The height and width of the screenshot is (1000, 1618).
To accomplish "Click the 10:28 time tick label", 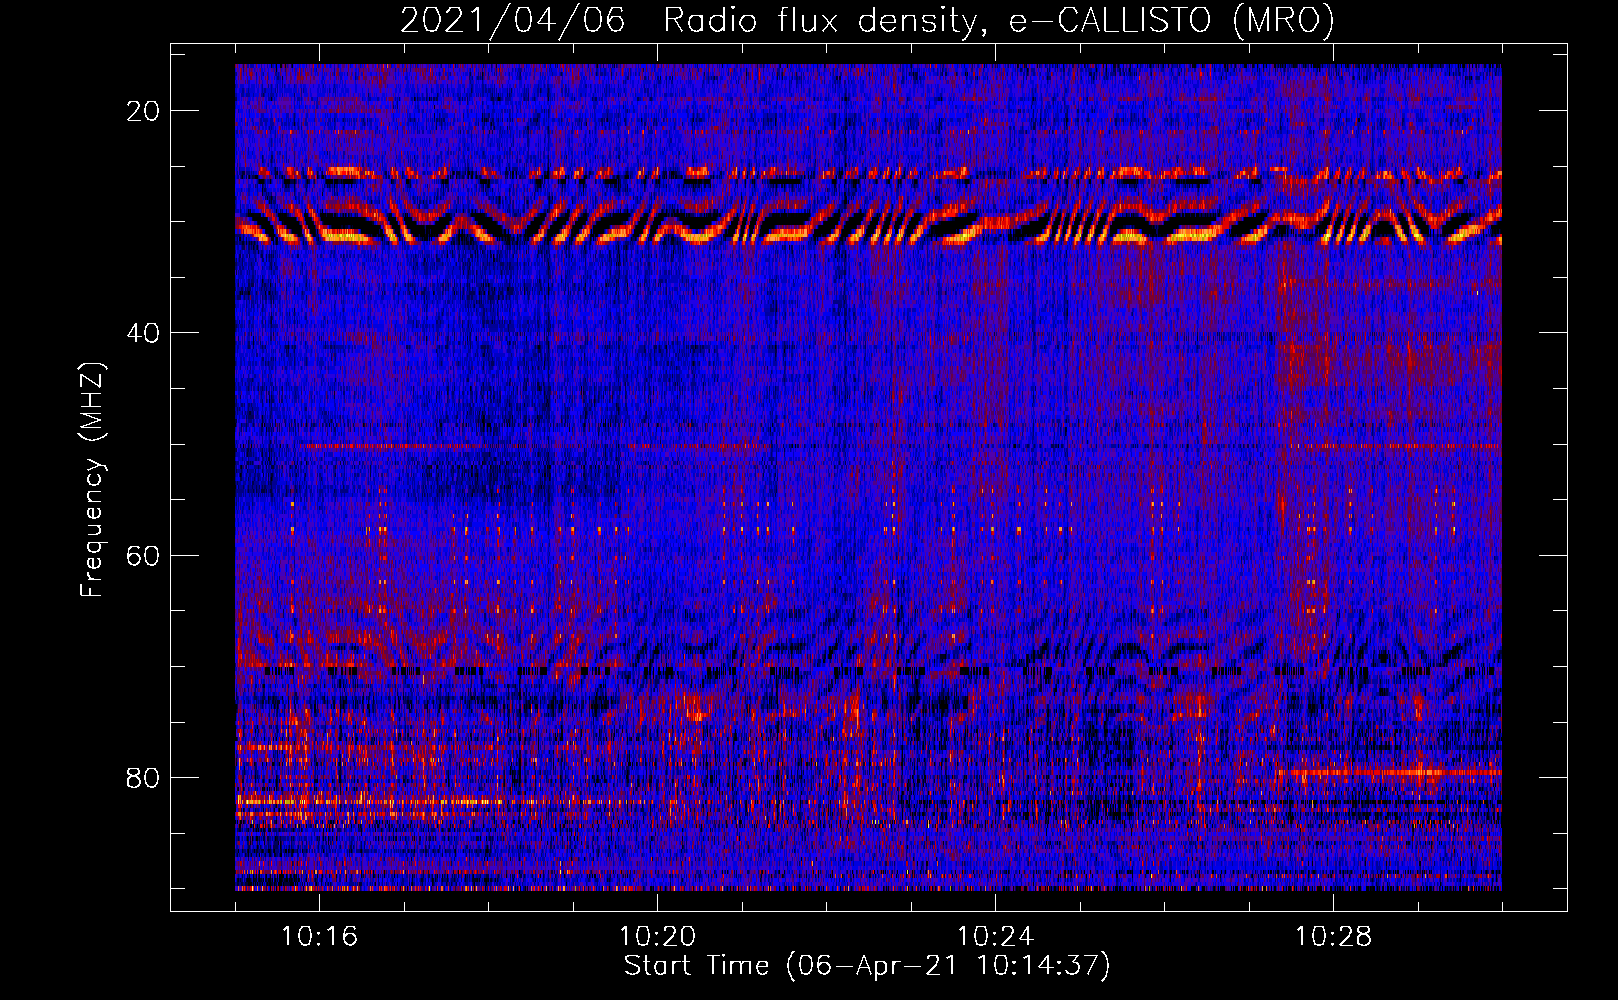I will click(1333, 937).
